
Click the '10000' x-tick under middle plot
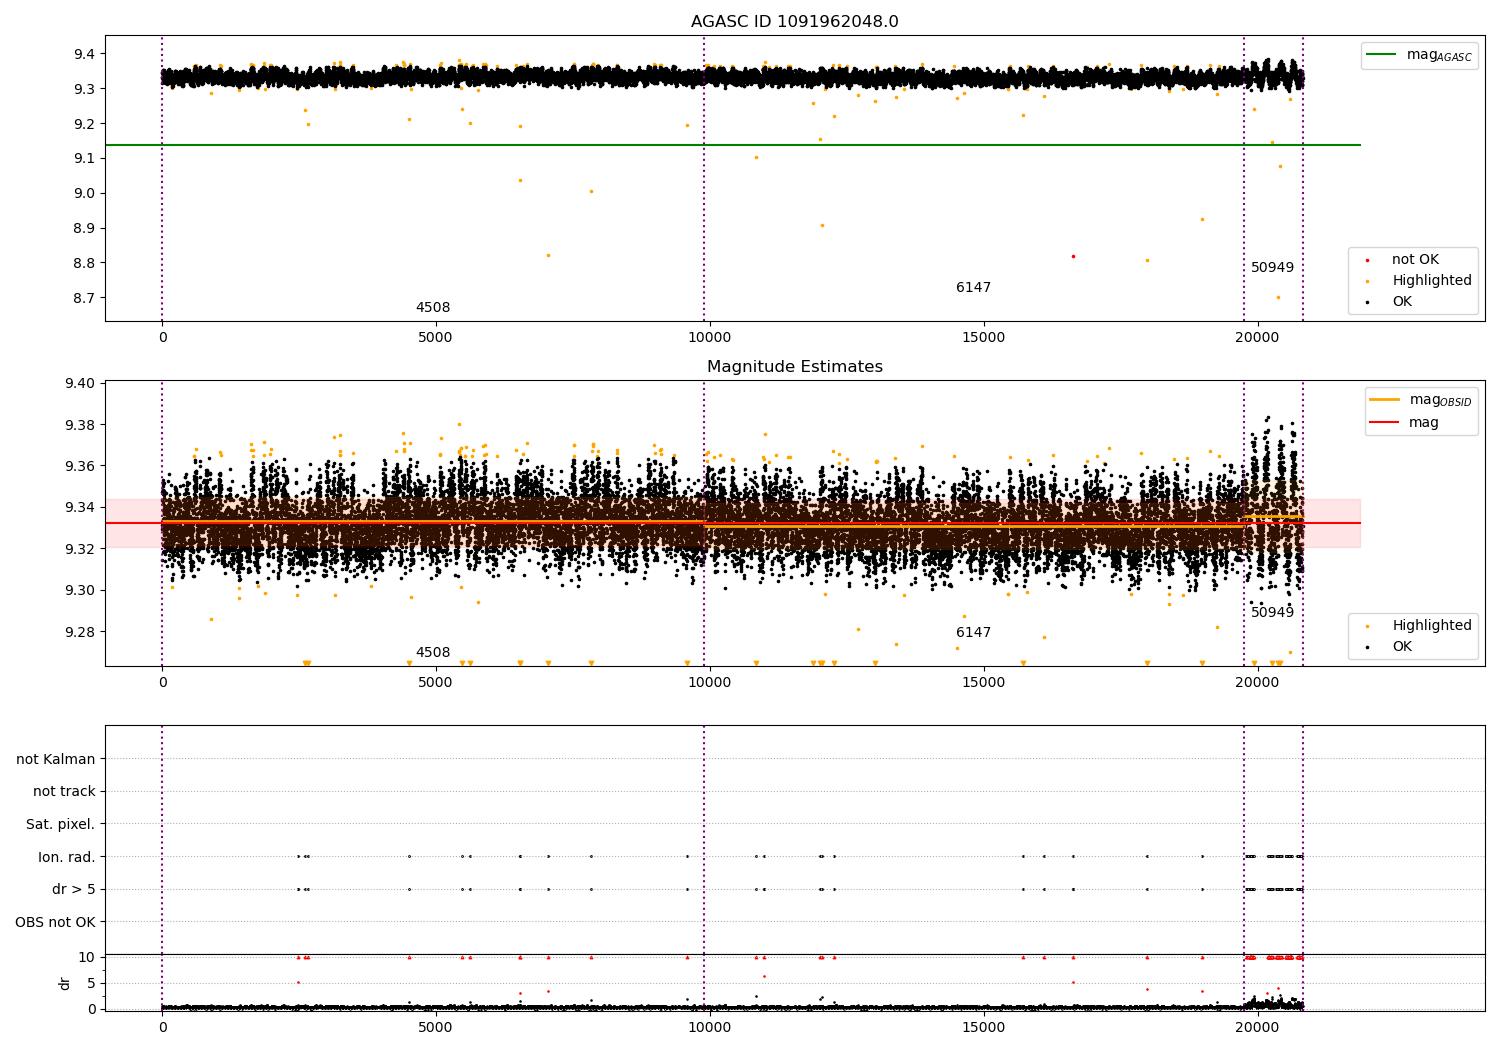tap(709, 683)
